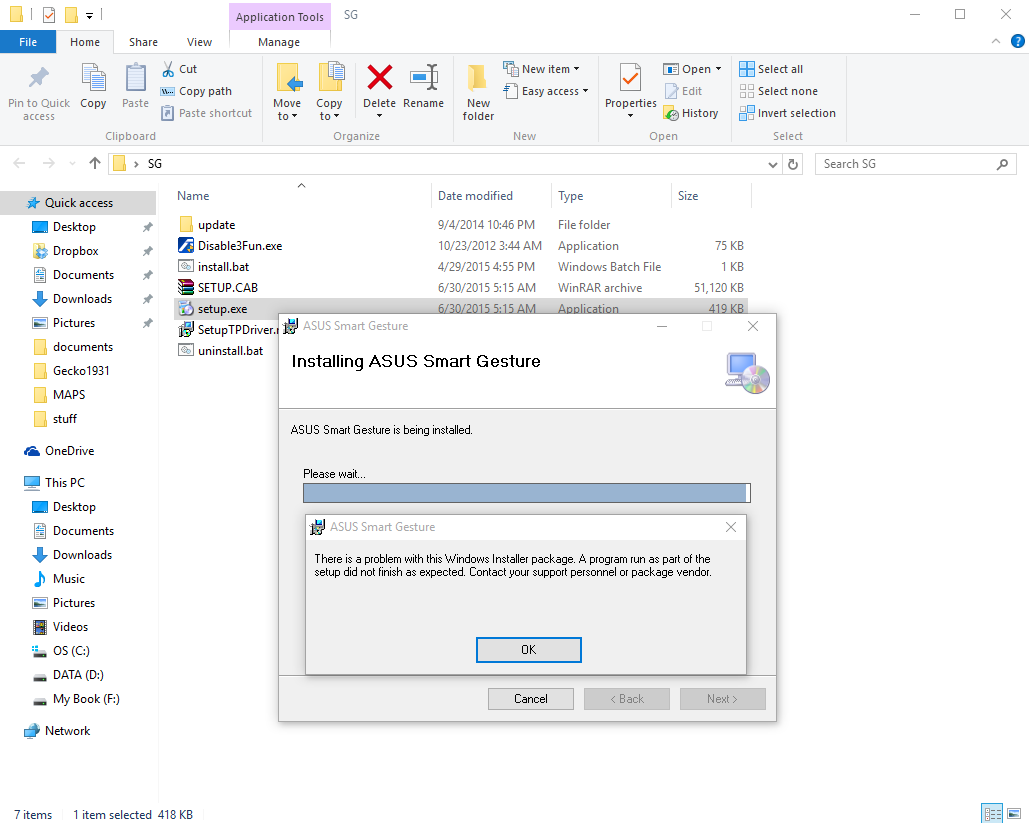The height and width of the screenshot is (823, 1029).
Task: Click the Pin to Quick access icon
Action: click(x=39, y=78)
